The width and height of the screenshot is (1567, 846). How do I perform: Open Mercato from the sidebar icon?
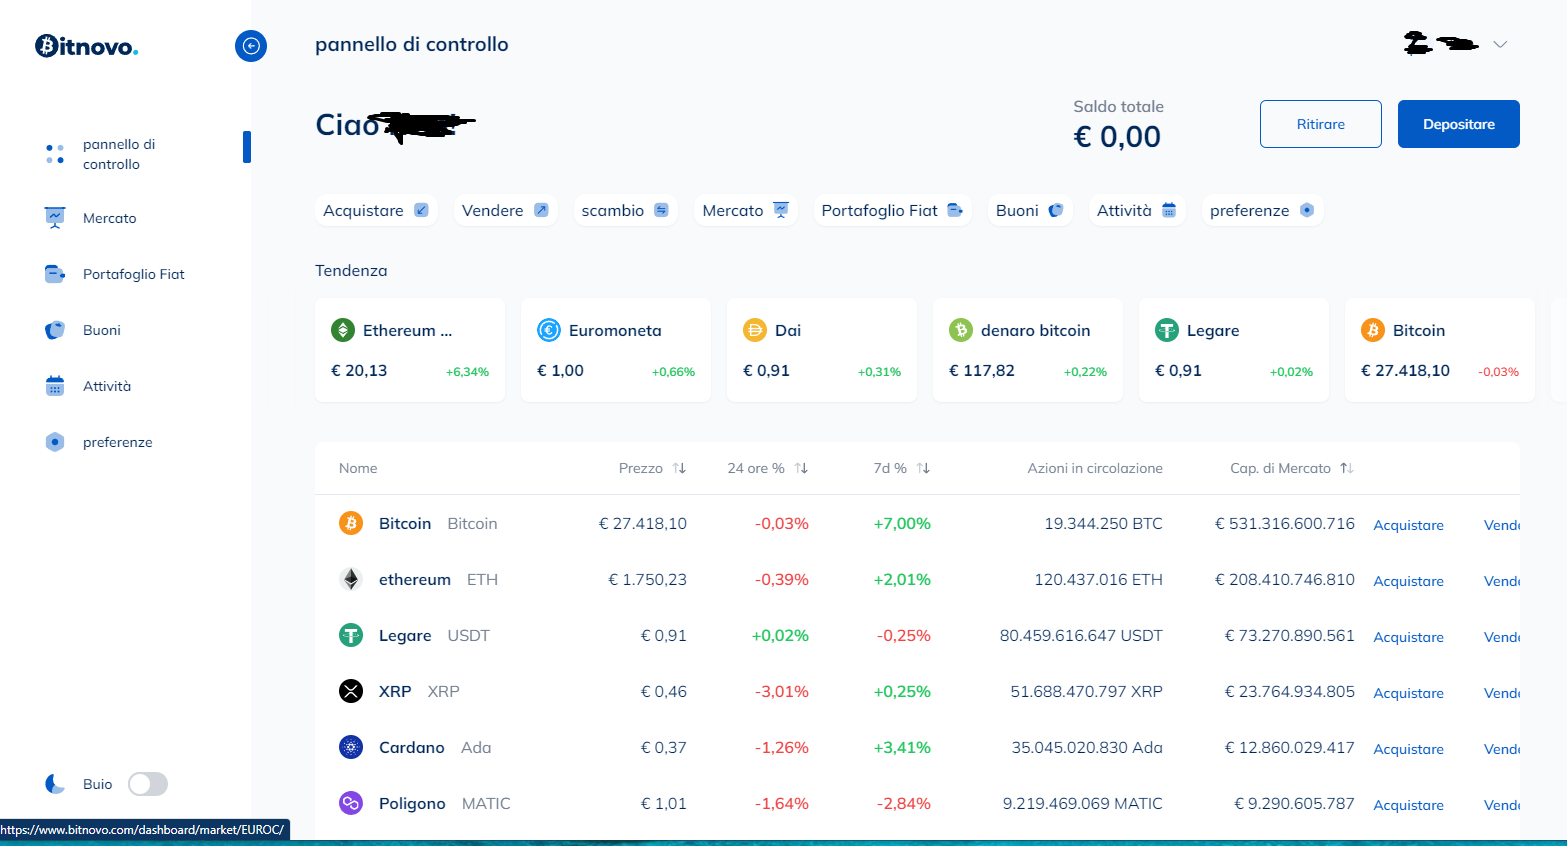[55, 218]
